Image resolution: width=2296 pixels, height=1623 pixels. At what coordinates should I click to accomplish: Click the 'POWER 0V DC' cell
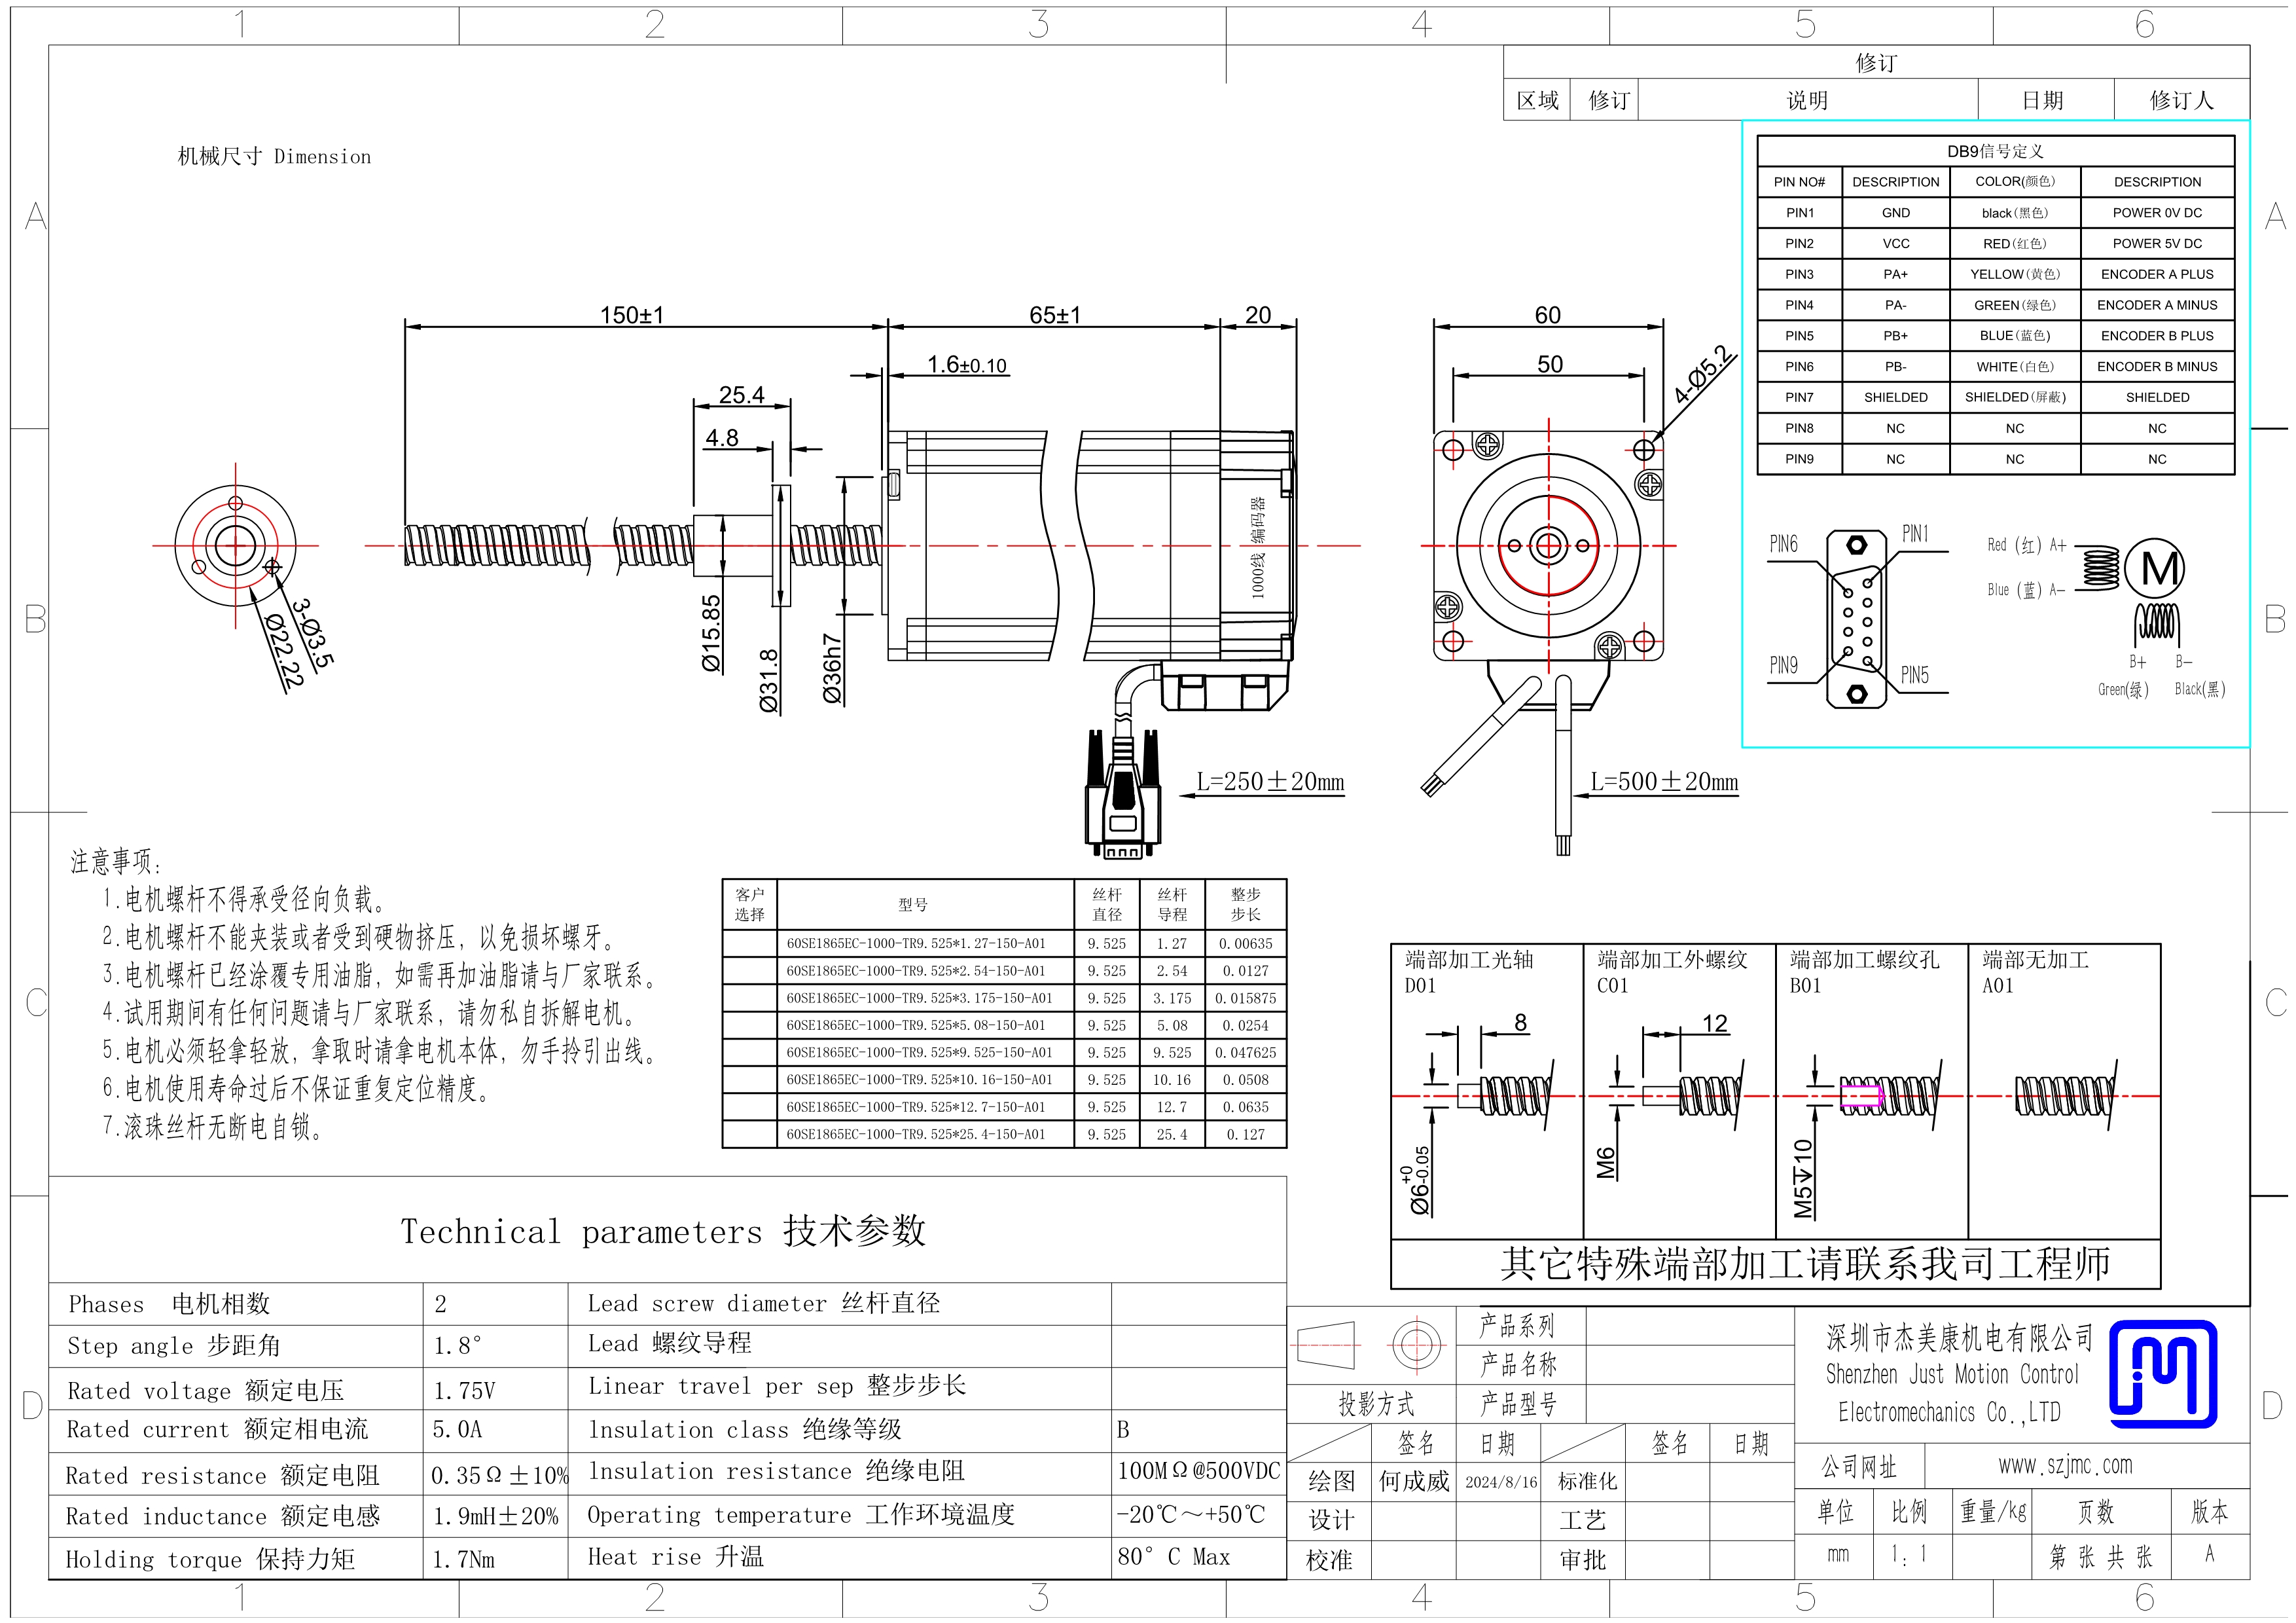click(x=2157, y=213)
